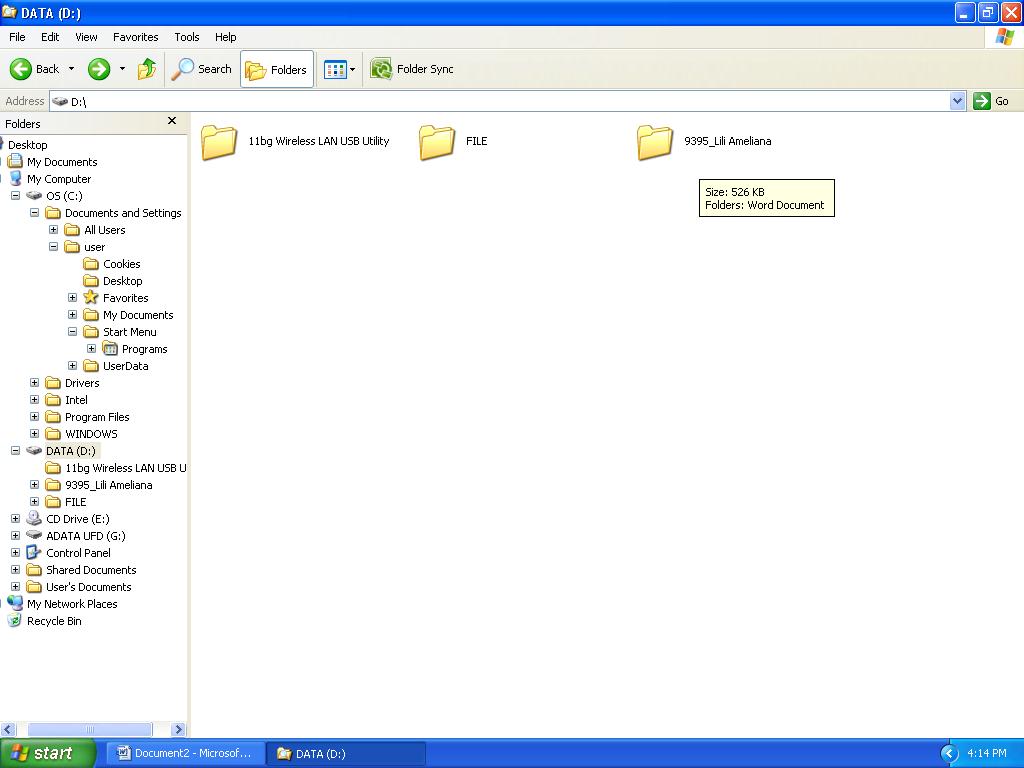Open Search using the toolbar icon
The width and height of the screenshot is (1024, 768).
click(200, 68)
